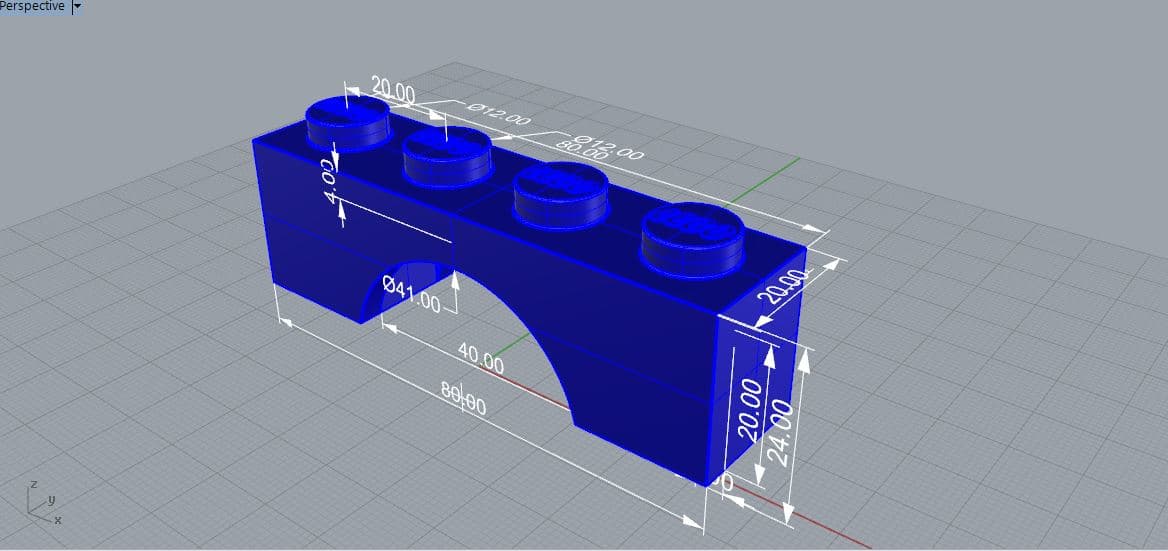The image size is (1168, 551).
Task: Select the Ø12.00 dimension nearest the 20.00 label
Action: coord(498,114)
